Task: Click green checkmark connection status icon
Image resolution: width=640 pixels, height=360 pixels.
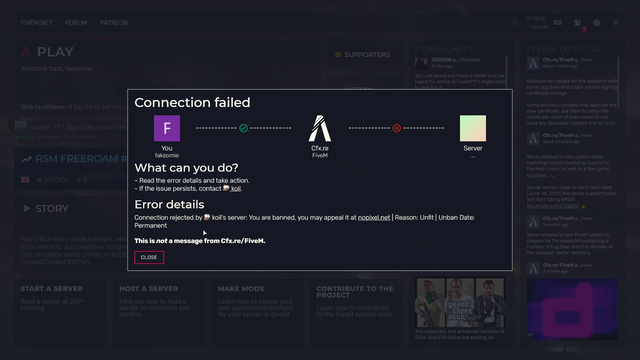Action: coord(243,128)
